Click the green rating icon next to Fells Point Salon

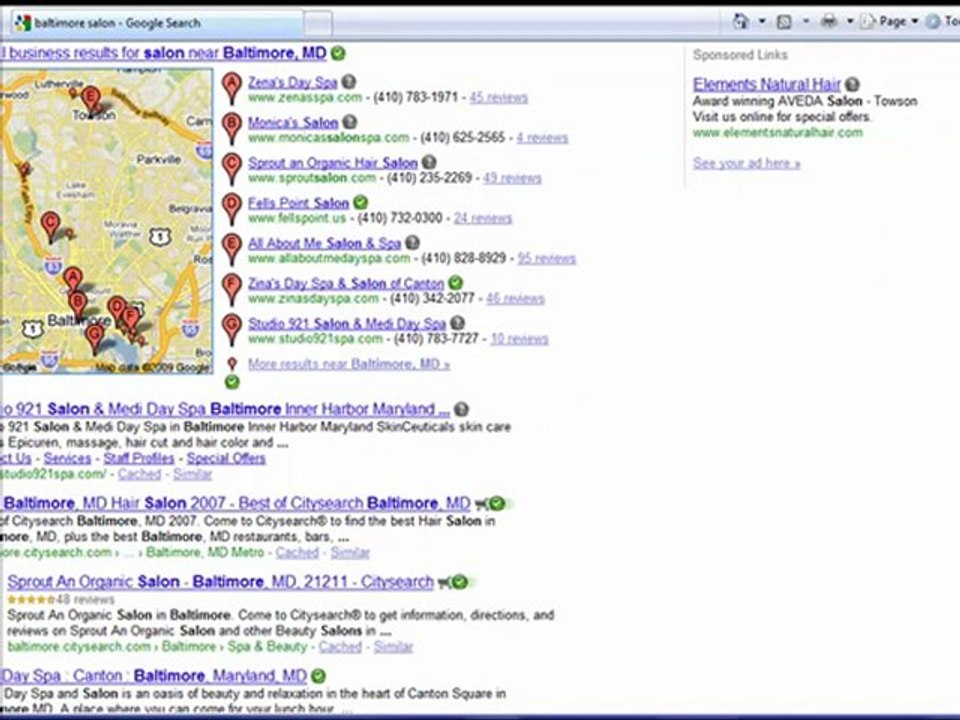[x=361, y=202]
